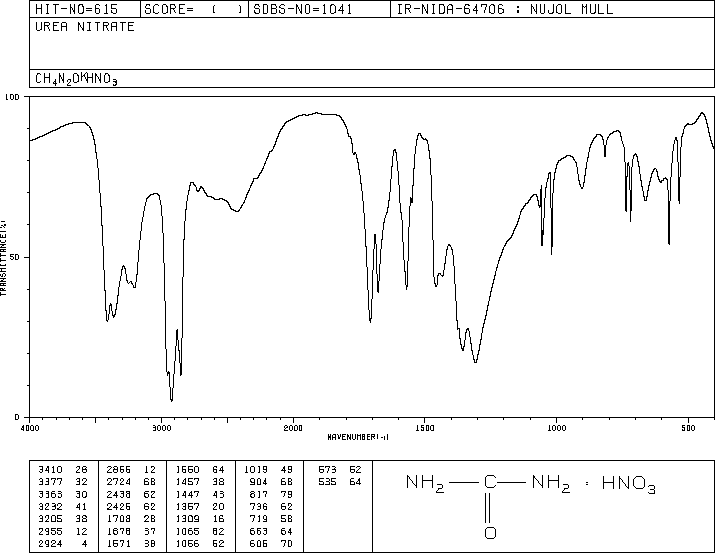Click the O atom below the double bond
Screen dimensions: 715x553
[490, 532]
